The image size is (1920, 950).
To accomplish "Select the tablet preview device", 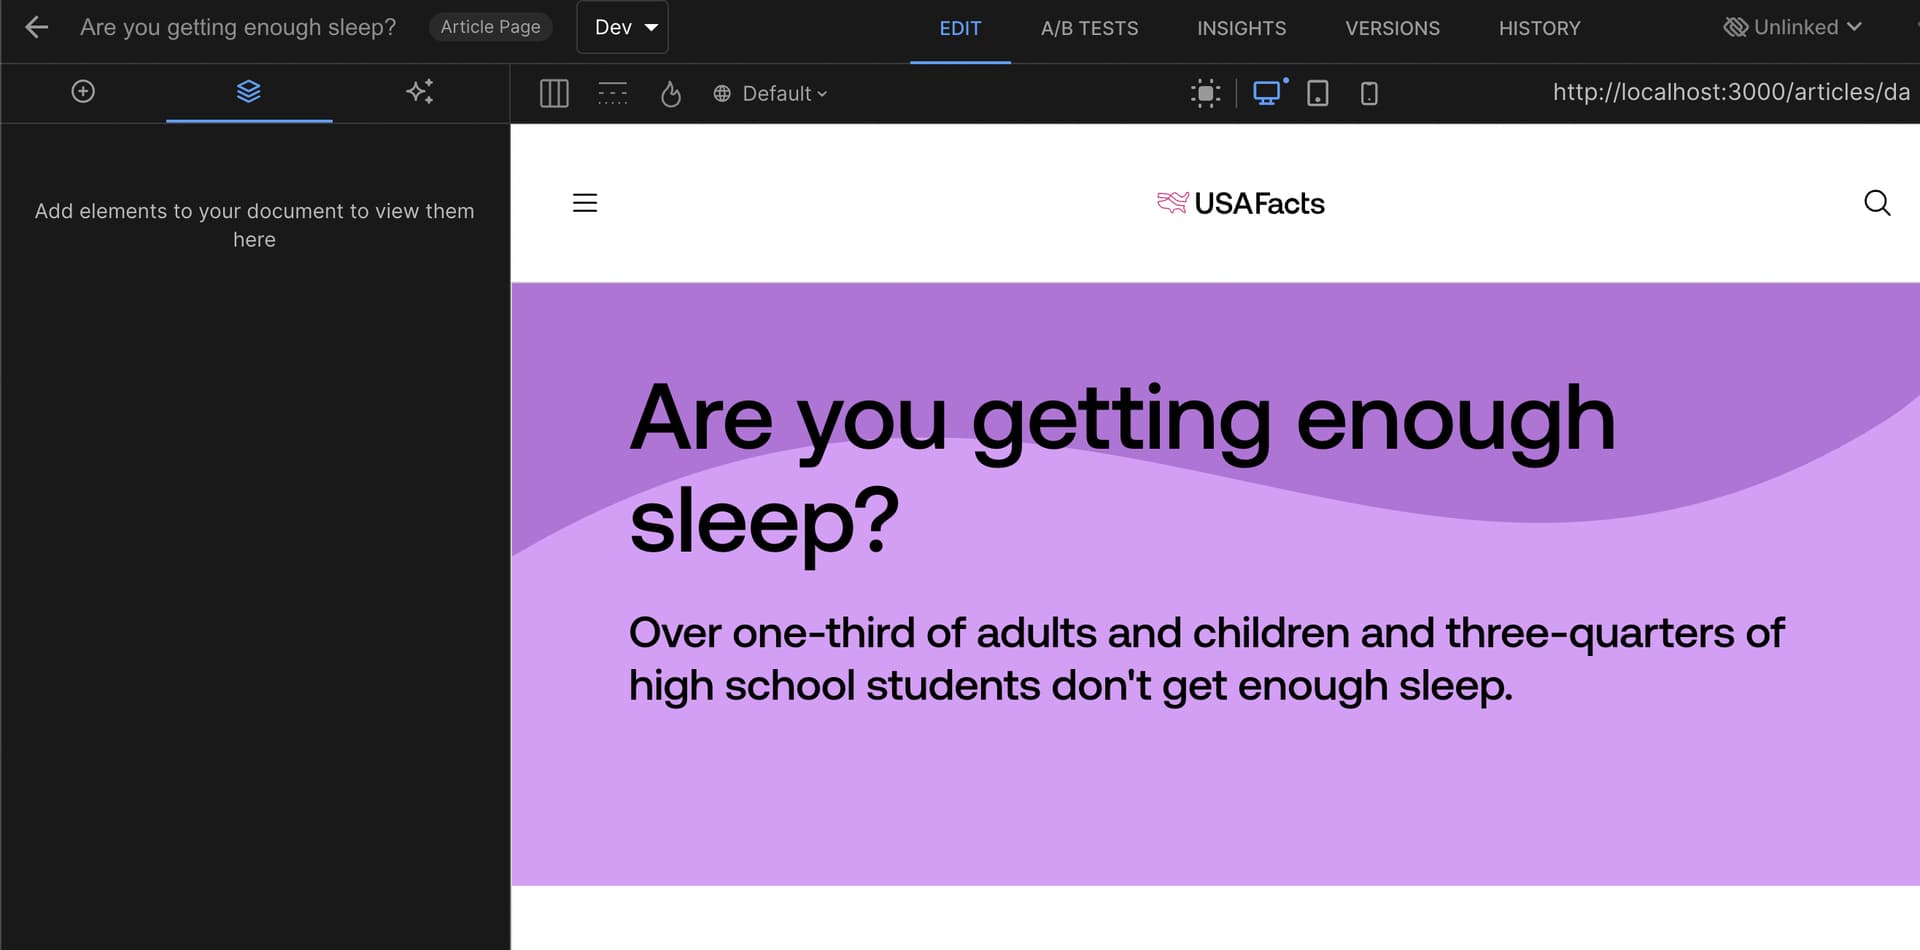I will click(1318, 94).
